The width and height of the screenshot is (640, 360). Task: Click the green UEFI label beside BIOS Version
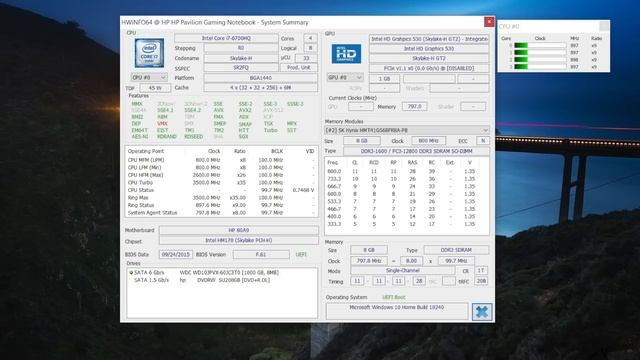(x=301, y=254)
